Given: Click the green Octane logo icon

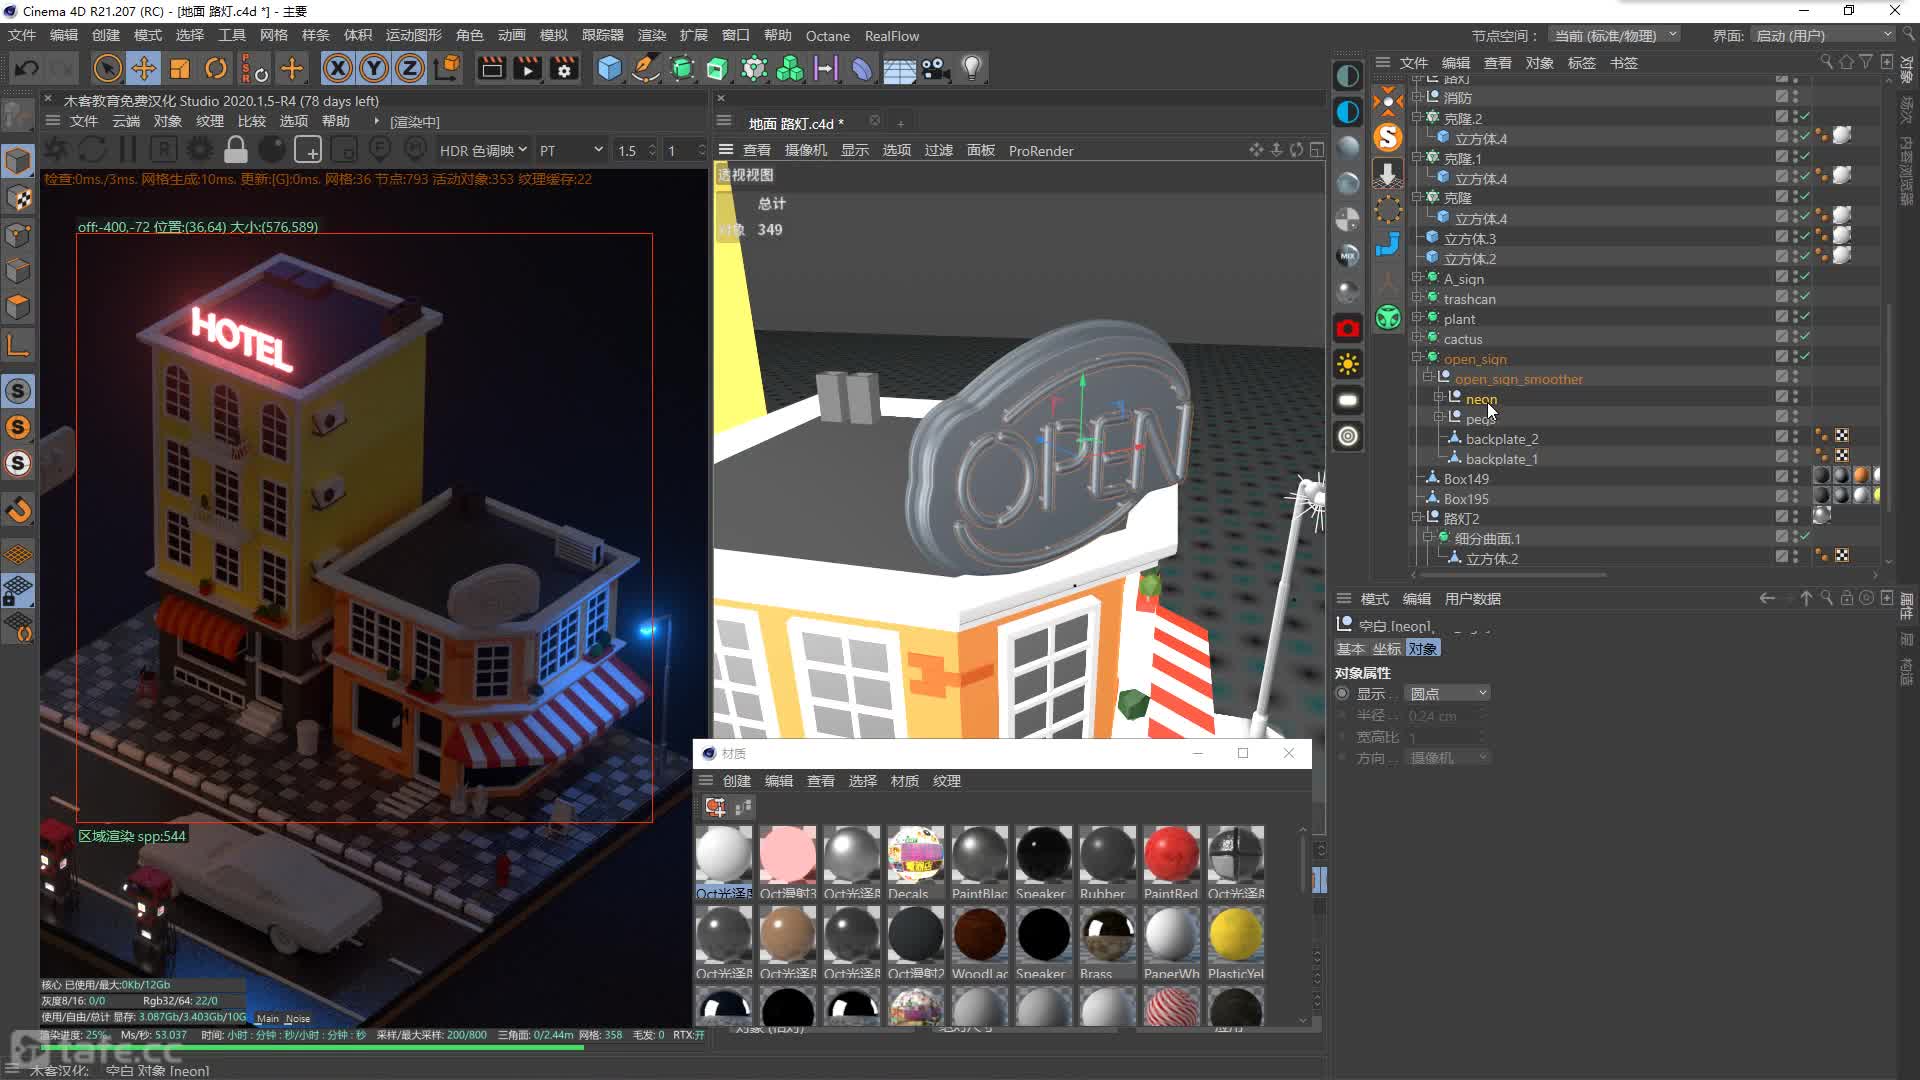Looking at the screenshot, I should (1388, 318).
